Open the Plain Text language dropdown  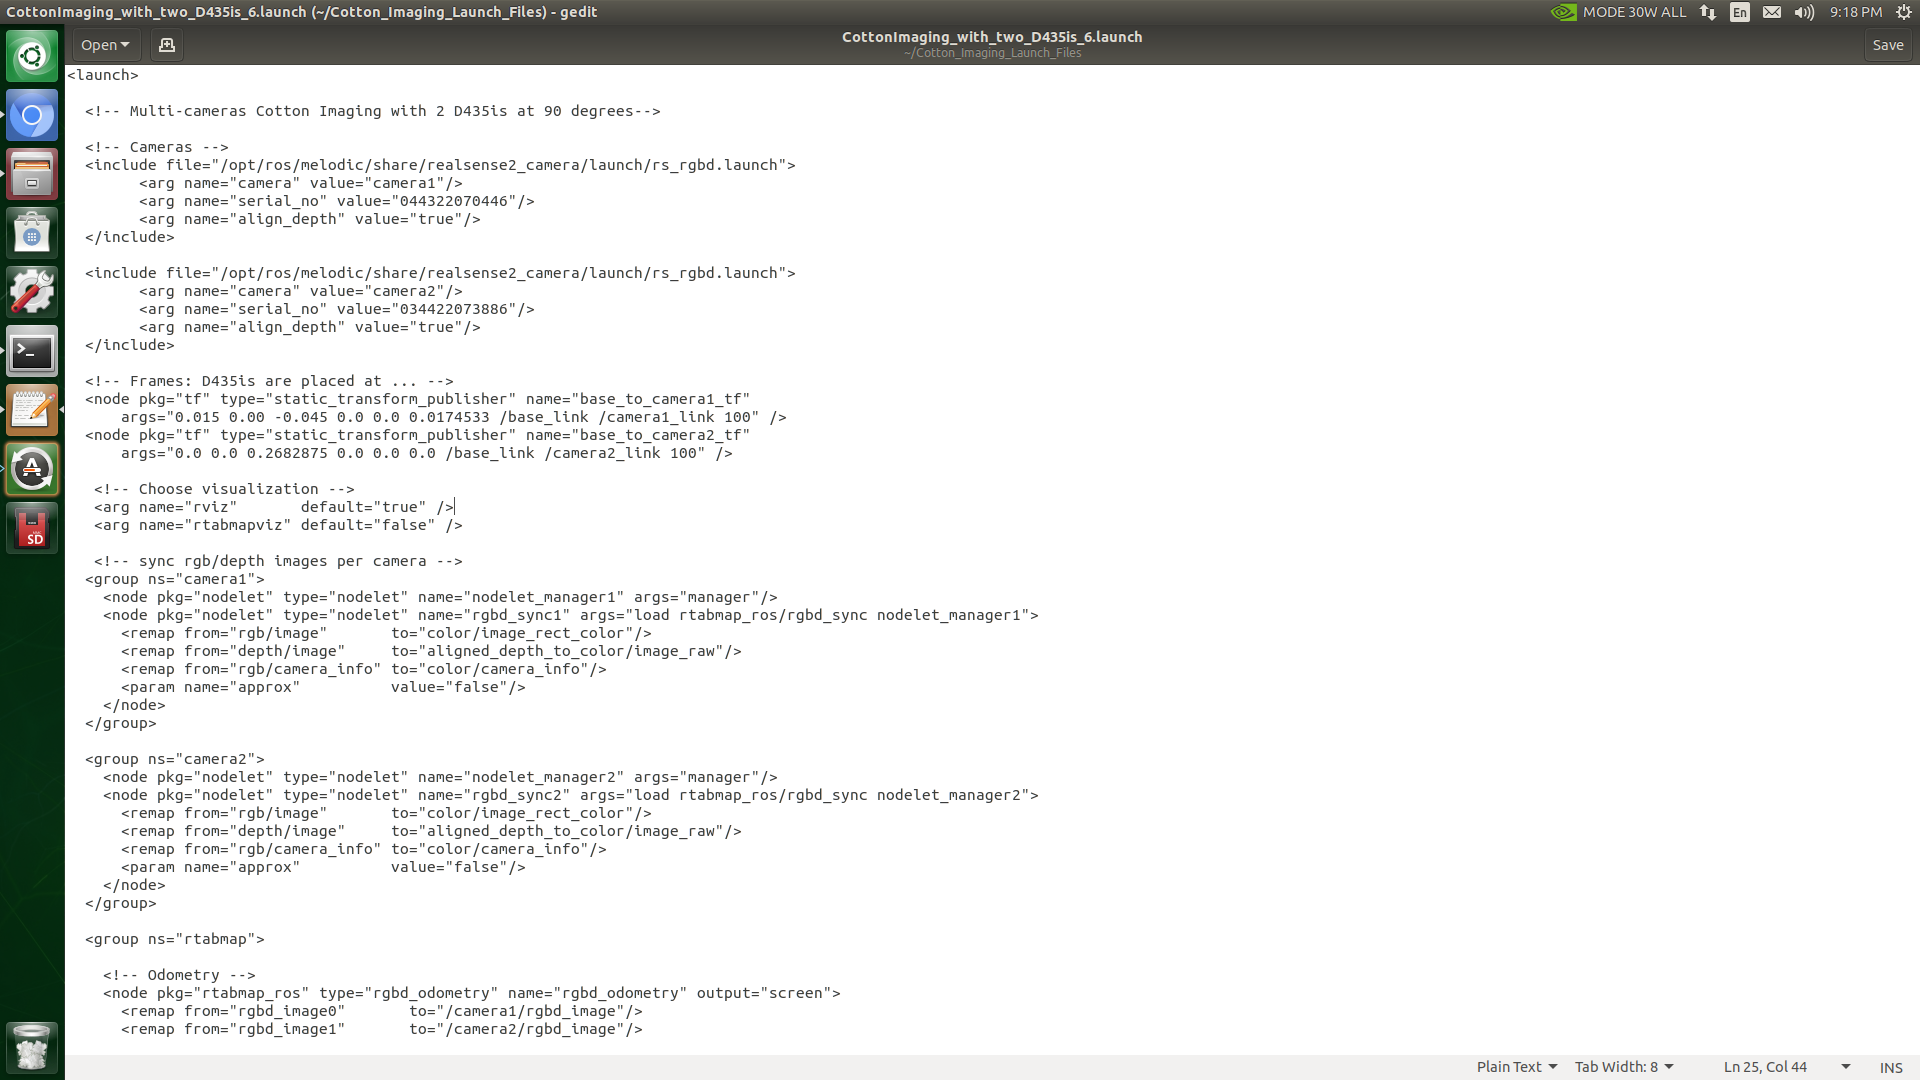[x=1516, y=1067]
